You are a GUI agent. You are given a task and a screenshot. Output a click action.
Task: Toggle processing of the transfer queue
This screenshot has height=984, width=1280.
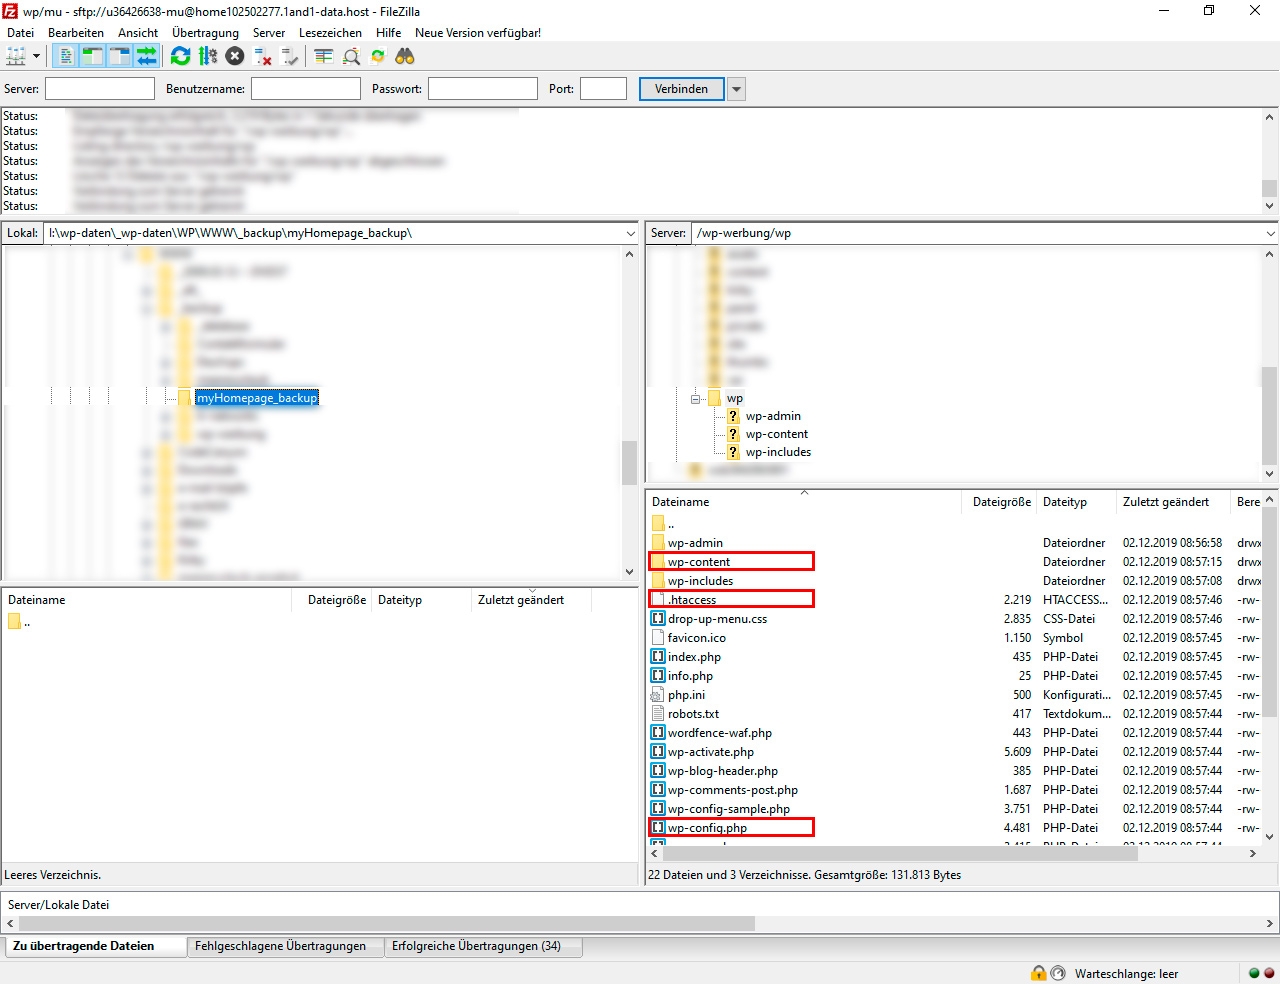(208, 57)
